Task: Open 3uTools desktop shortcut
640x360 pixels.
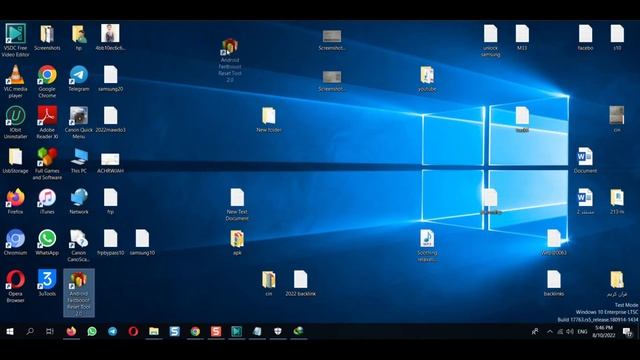Action: (x=47, y=283)
